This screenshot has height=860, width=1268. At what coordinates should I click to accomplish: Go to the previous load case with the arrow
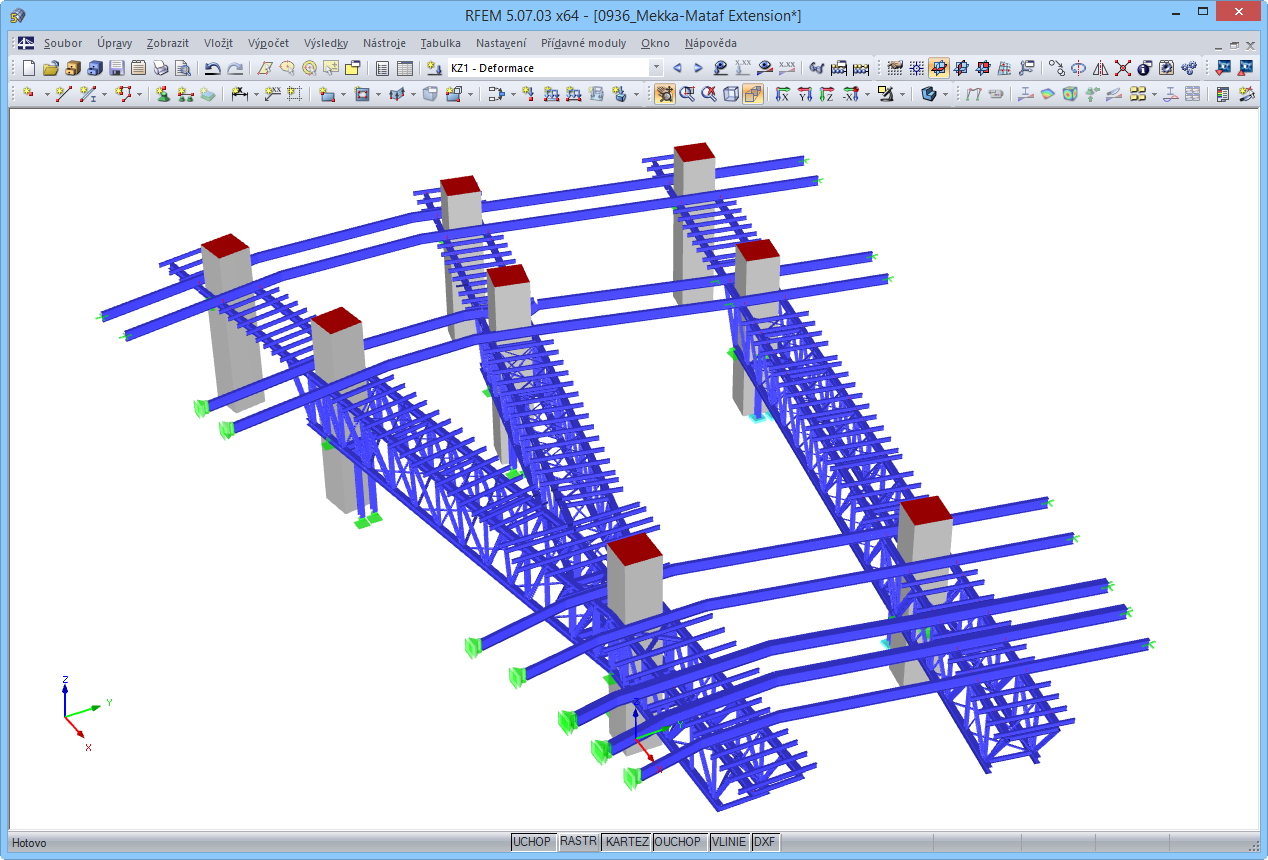point(678,69)
